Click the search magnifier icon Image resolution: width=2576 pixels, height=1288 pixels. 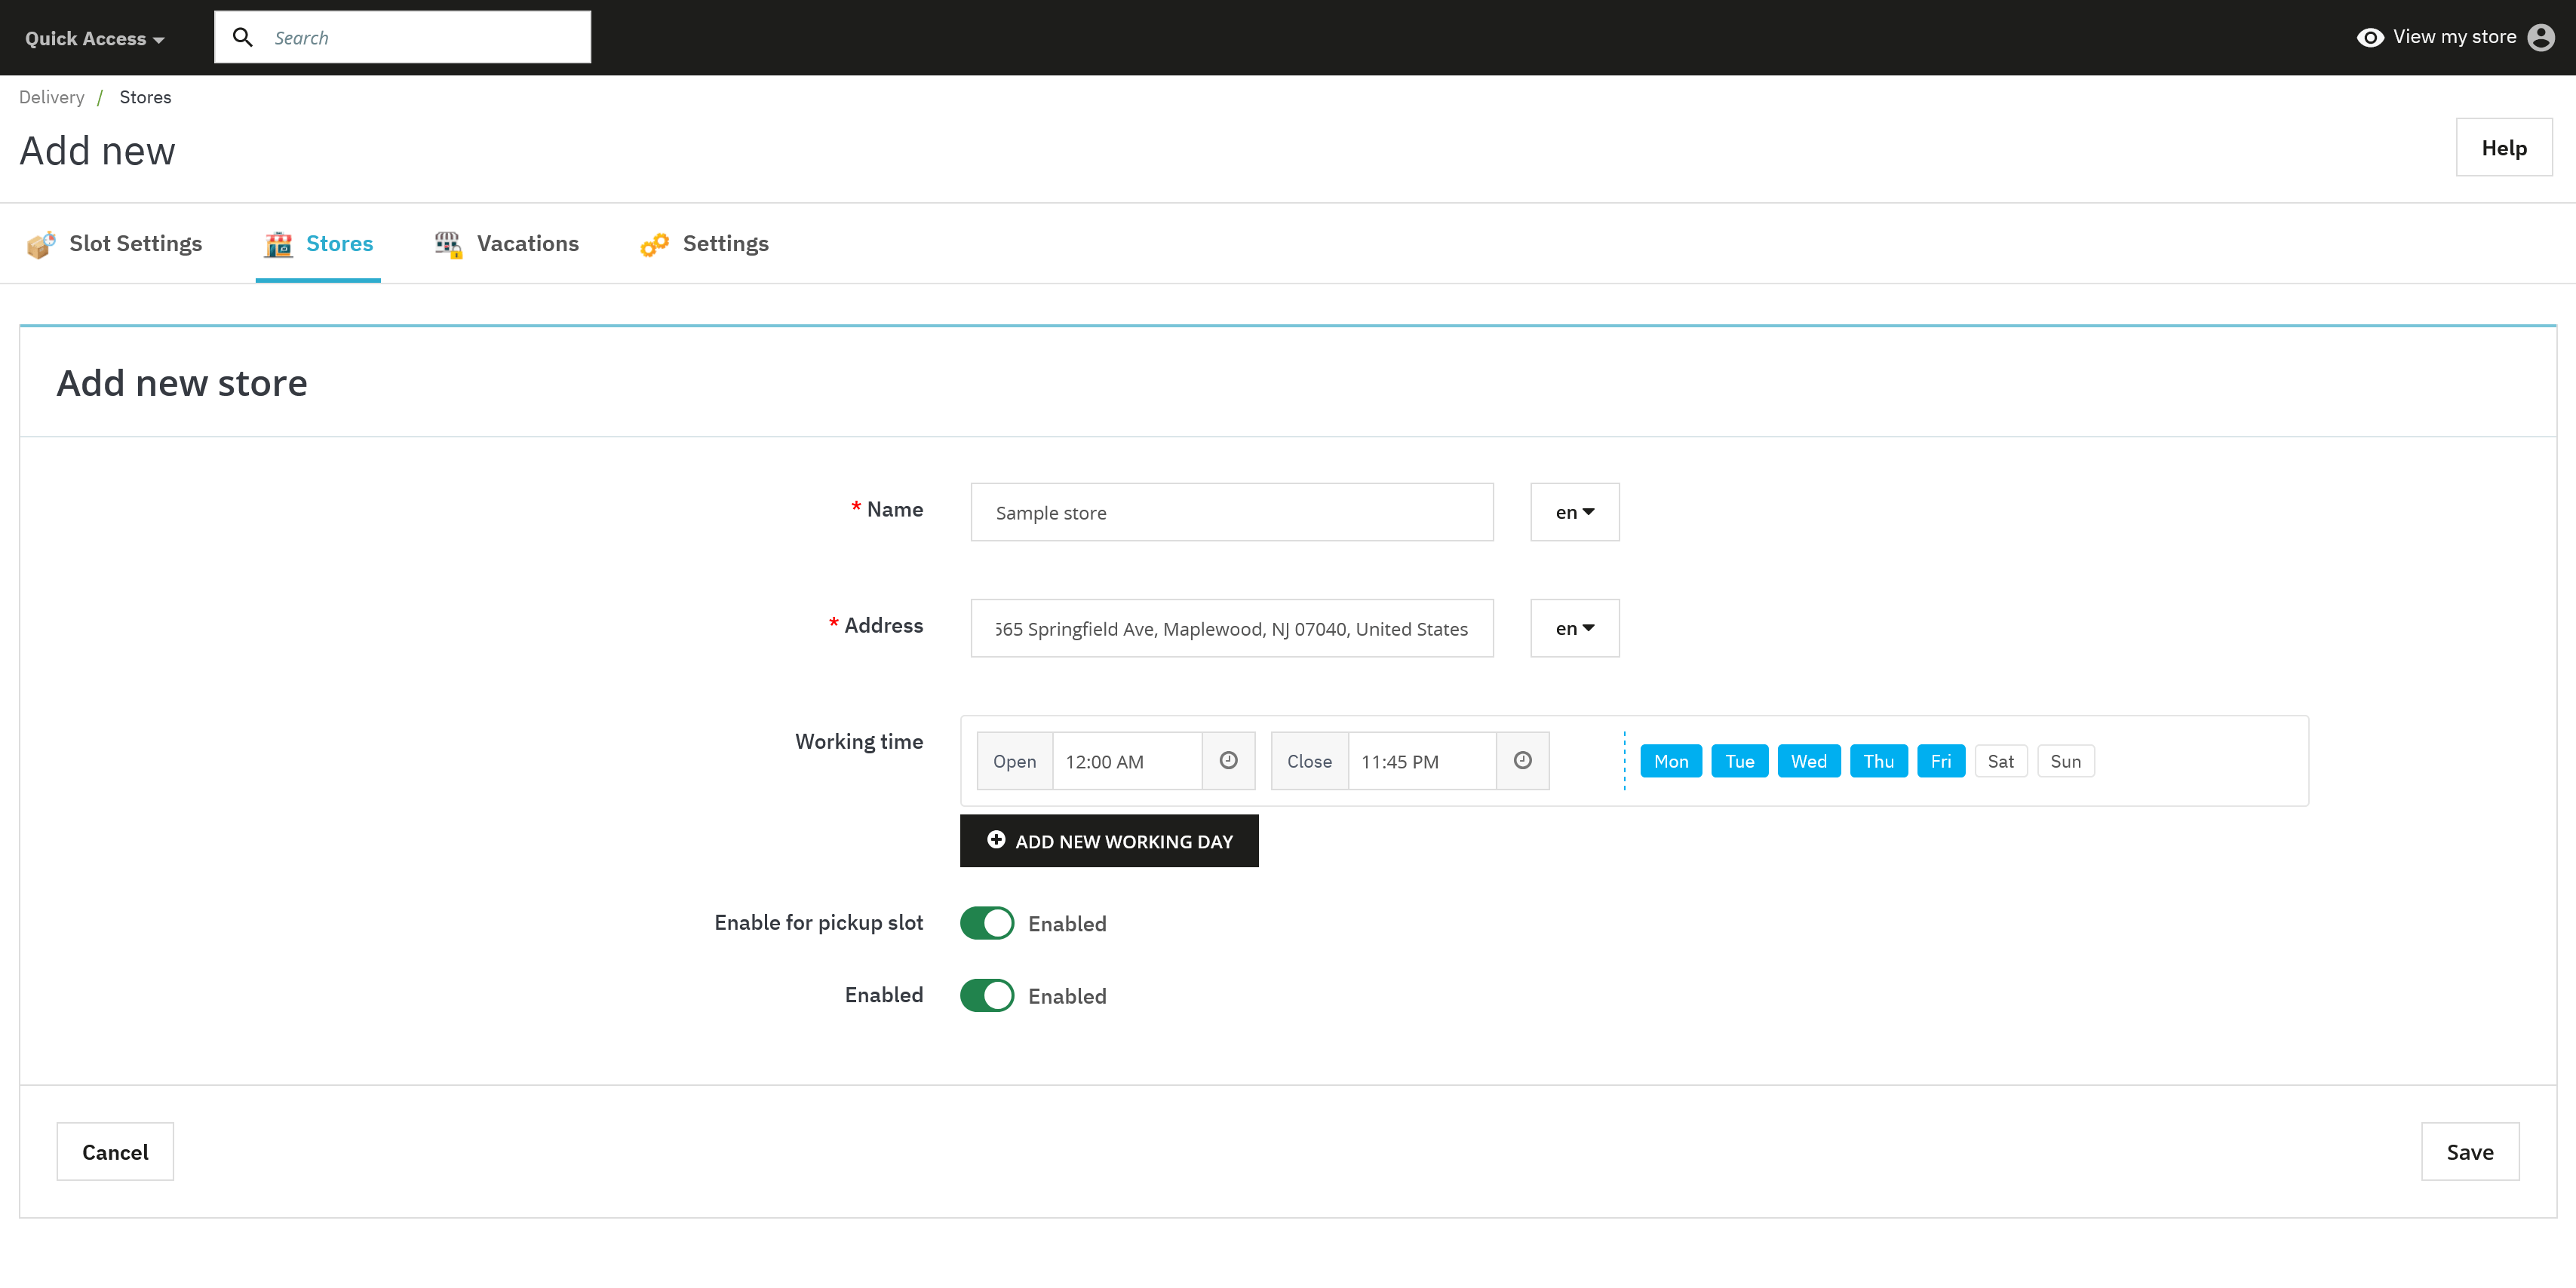tap(242, 37)
